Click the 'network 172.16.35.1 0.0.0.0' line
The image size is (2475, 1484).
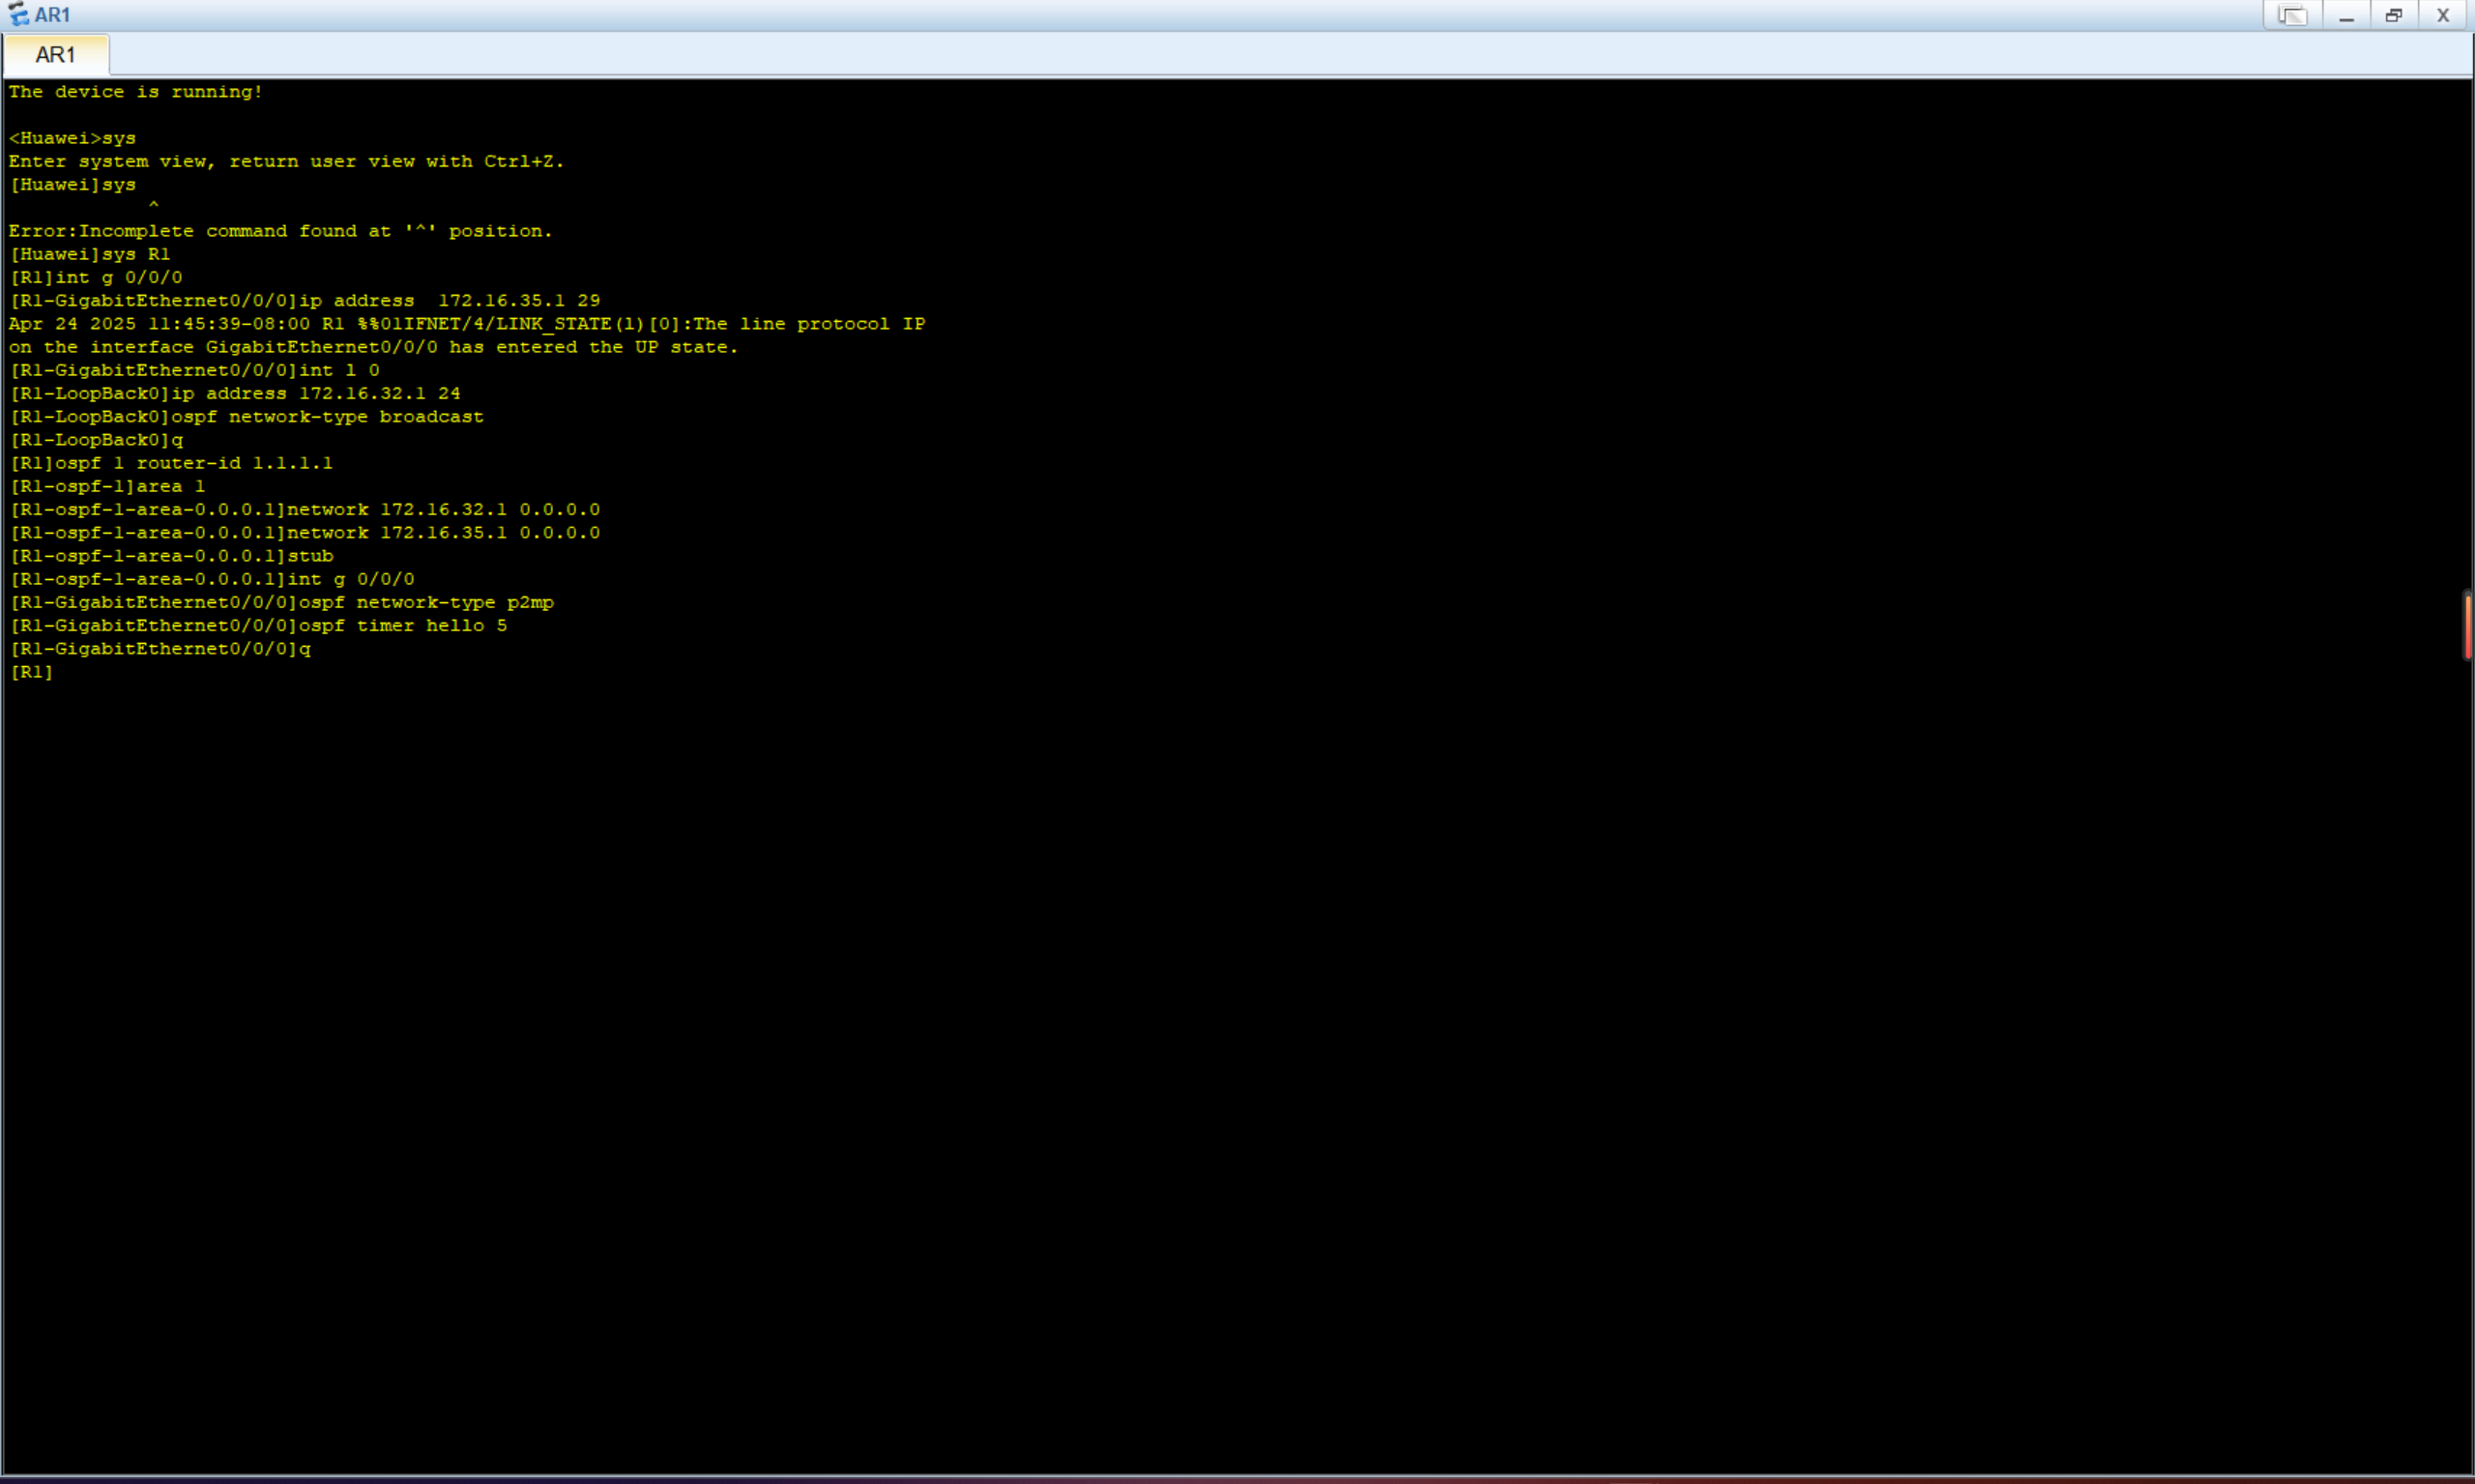click(x=305, y=533)
